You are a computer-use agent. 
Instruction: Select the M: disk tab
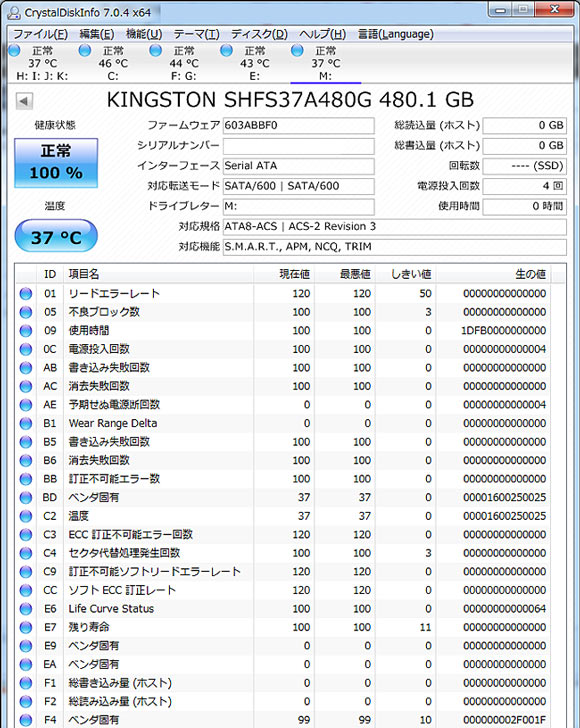(326, 64)
